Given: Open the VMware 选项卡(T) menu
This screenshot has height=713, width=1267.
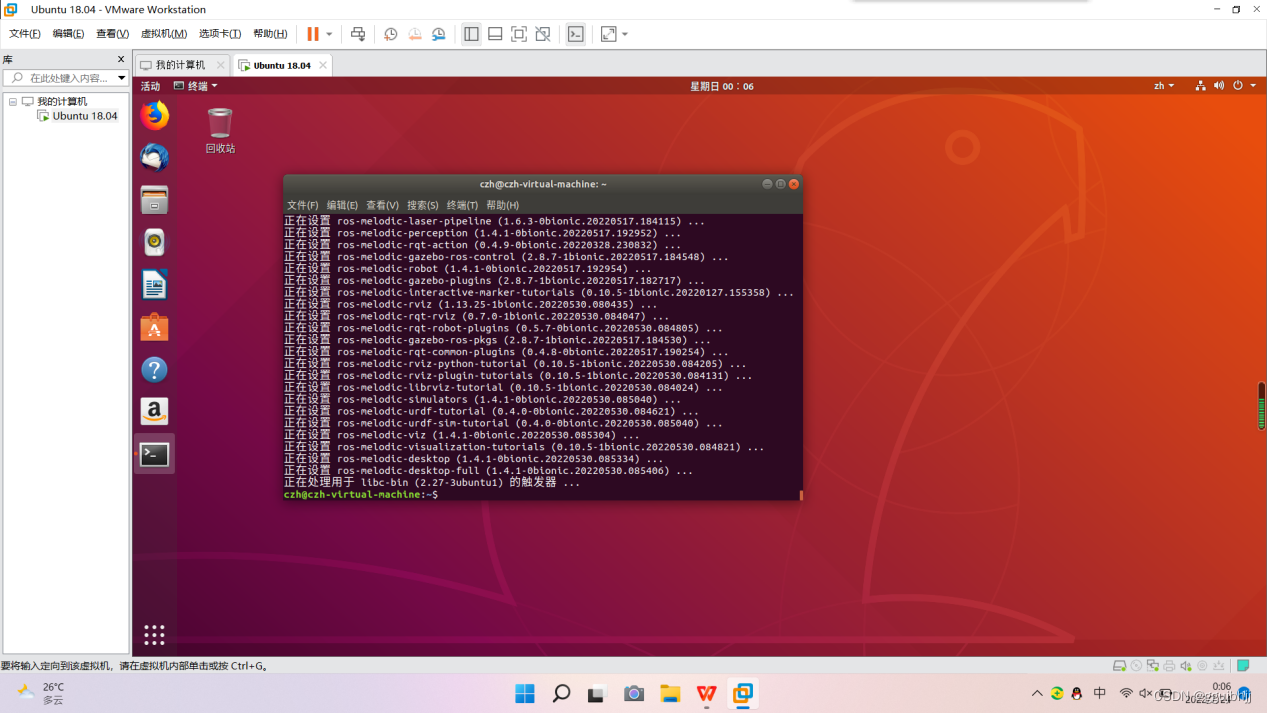Looking at the screenshot, I should [219, 34].
